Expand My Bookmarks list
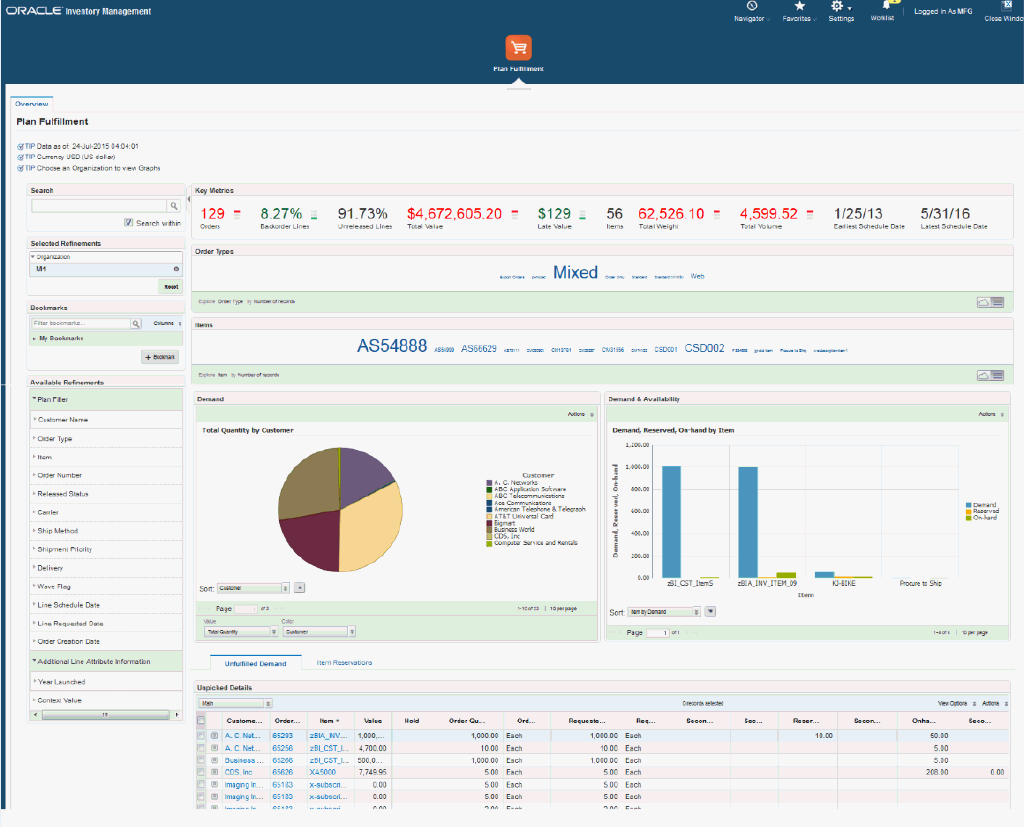Image resolution: width=1024 pixels, height=827 pixels. [34, 338]
